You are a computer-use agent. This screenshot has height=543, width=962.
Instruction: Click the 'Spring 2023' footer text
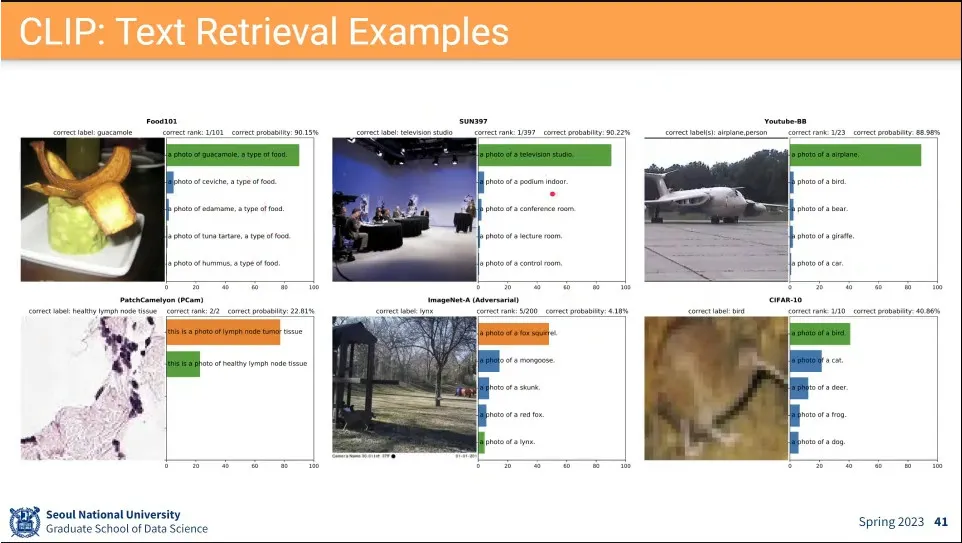(x=891, y=522)
